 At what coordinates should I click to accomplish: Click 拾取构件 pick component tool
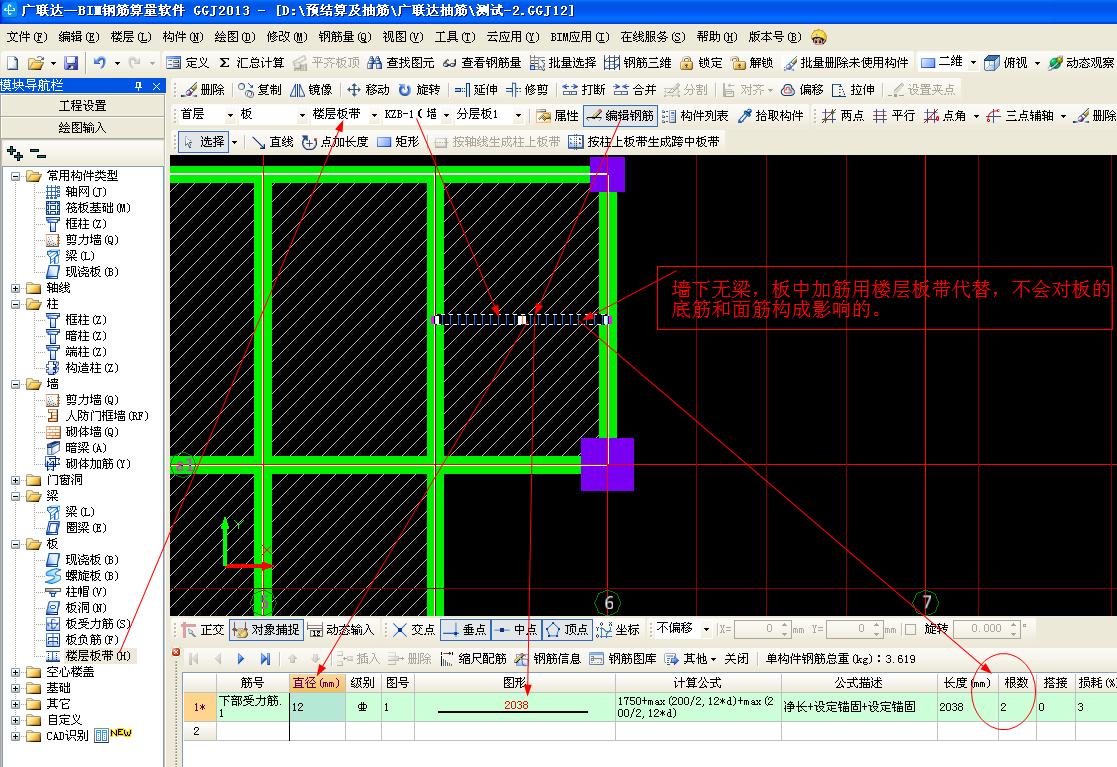pos(771,115)
